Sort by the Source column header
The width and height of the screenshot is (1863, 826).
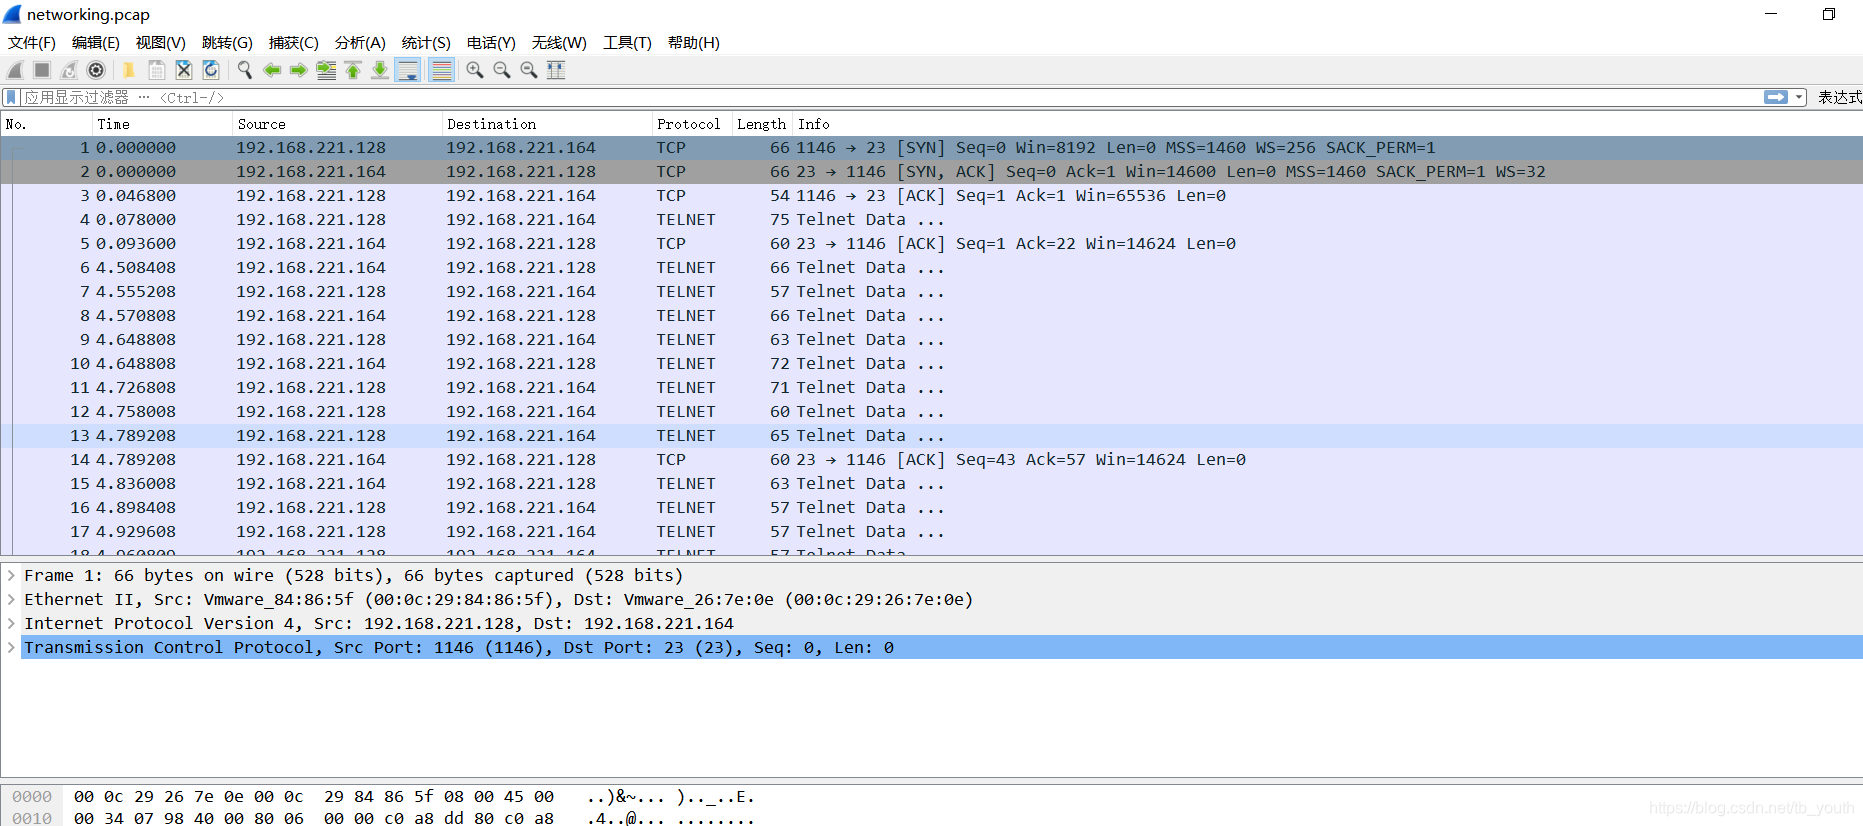point(337,124)
